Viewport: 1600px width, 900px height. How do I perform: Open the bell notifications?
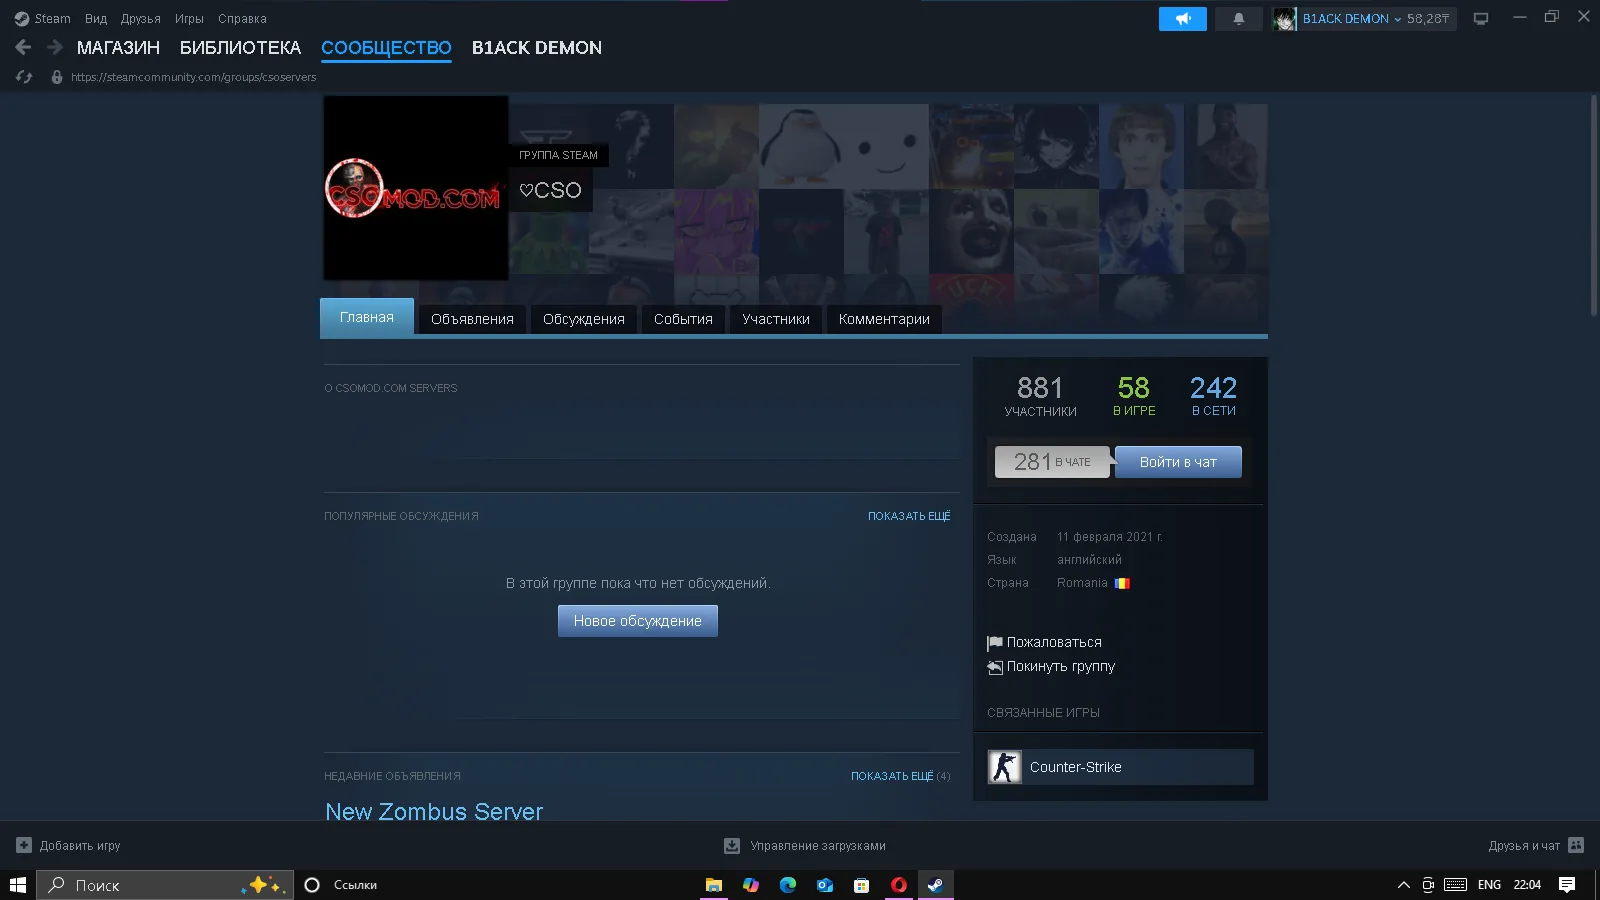pyautogui.click(x=1239, y=19)
